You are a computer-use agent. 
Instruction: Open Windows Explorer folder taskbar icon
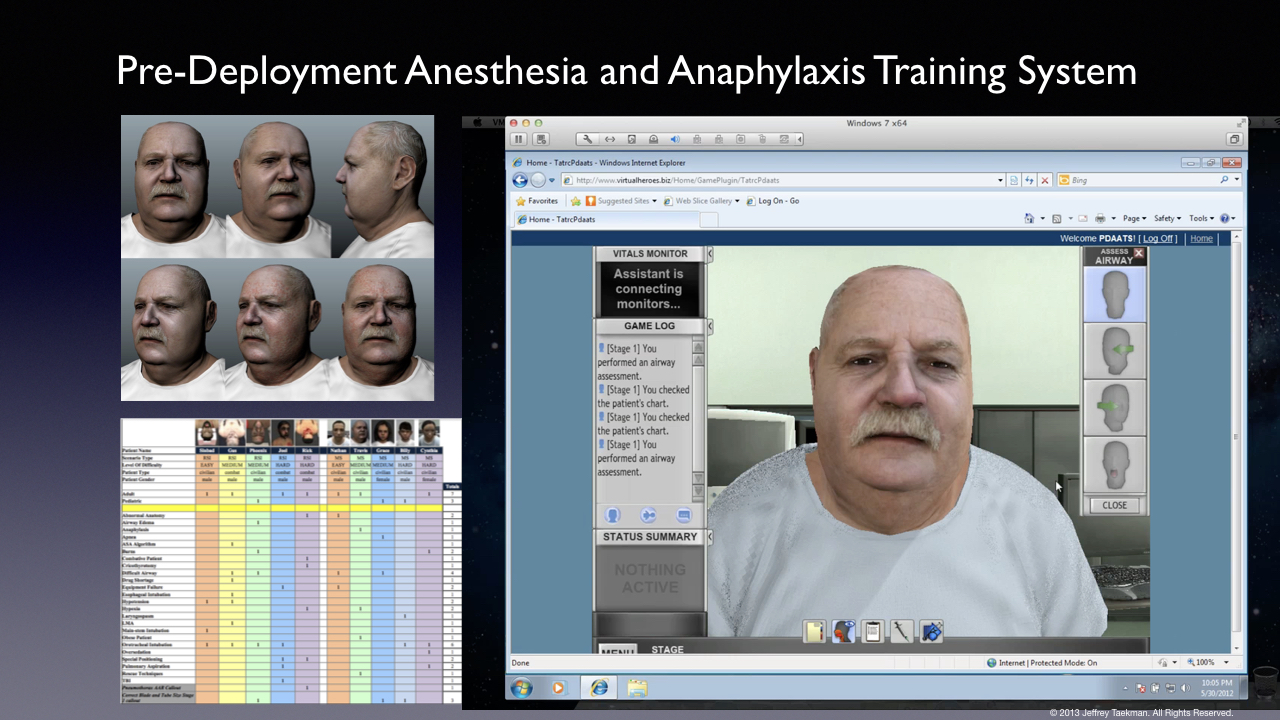point(637,688)
